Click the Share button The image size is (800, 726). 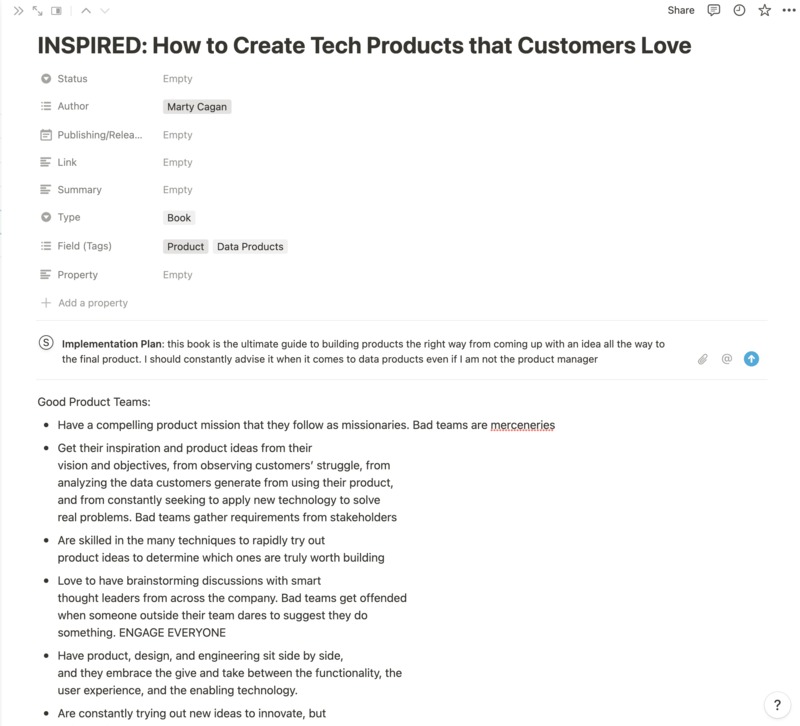[x=681, y=10]
